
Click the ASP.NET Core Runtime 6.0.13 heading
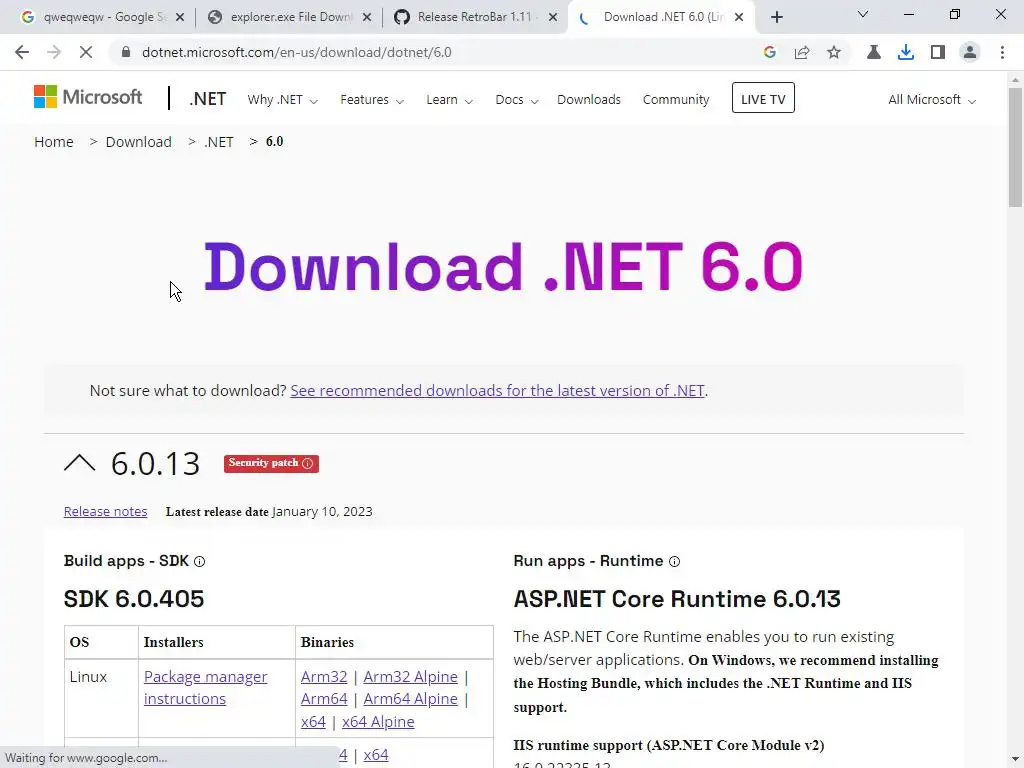point(677,599)
